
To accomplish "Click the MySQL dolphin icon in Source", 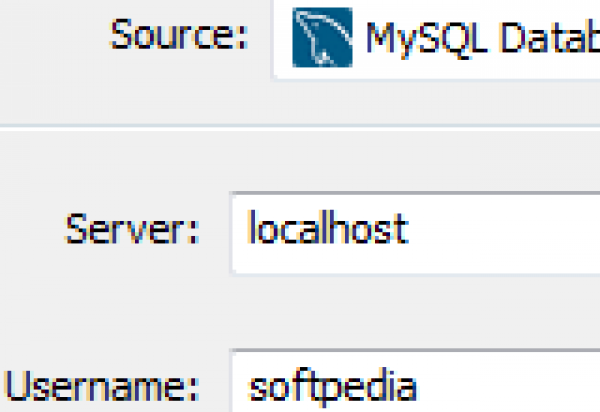I will point(322,37).
